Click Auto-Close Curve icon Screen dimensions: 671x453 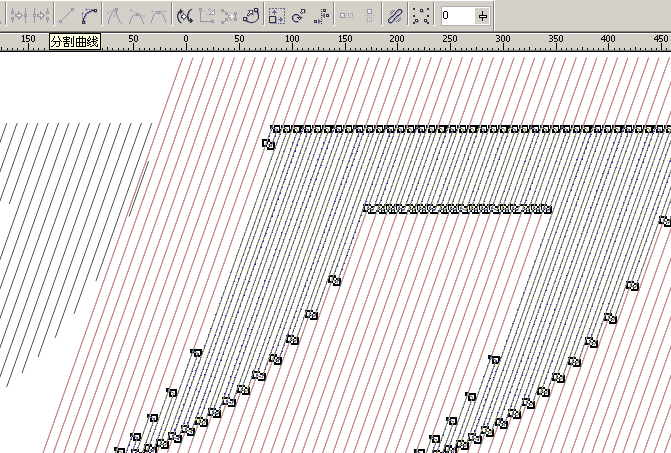(x=251, y=16)
